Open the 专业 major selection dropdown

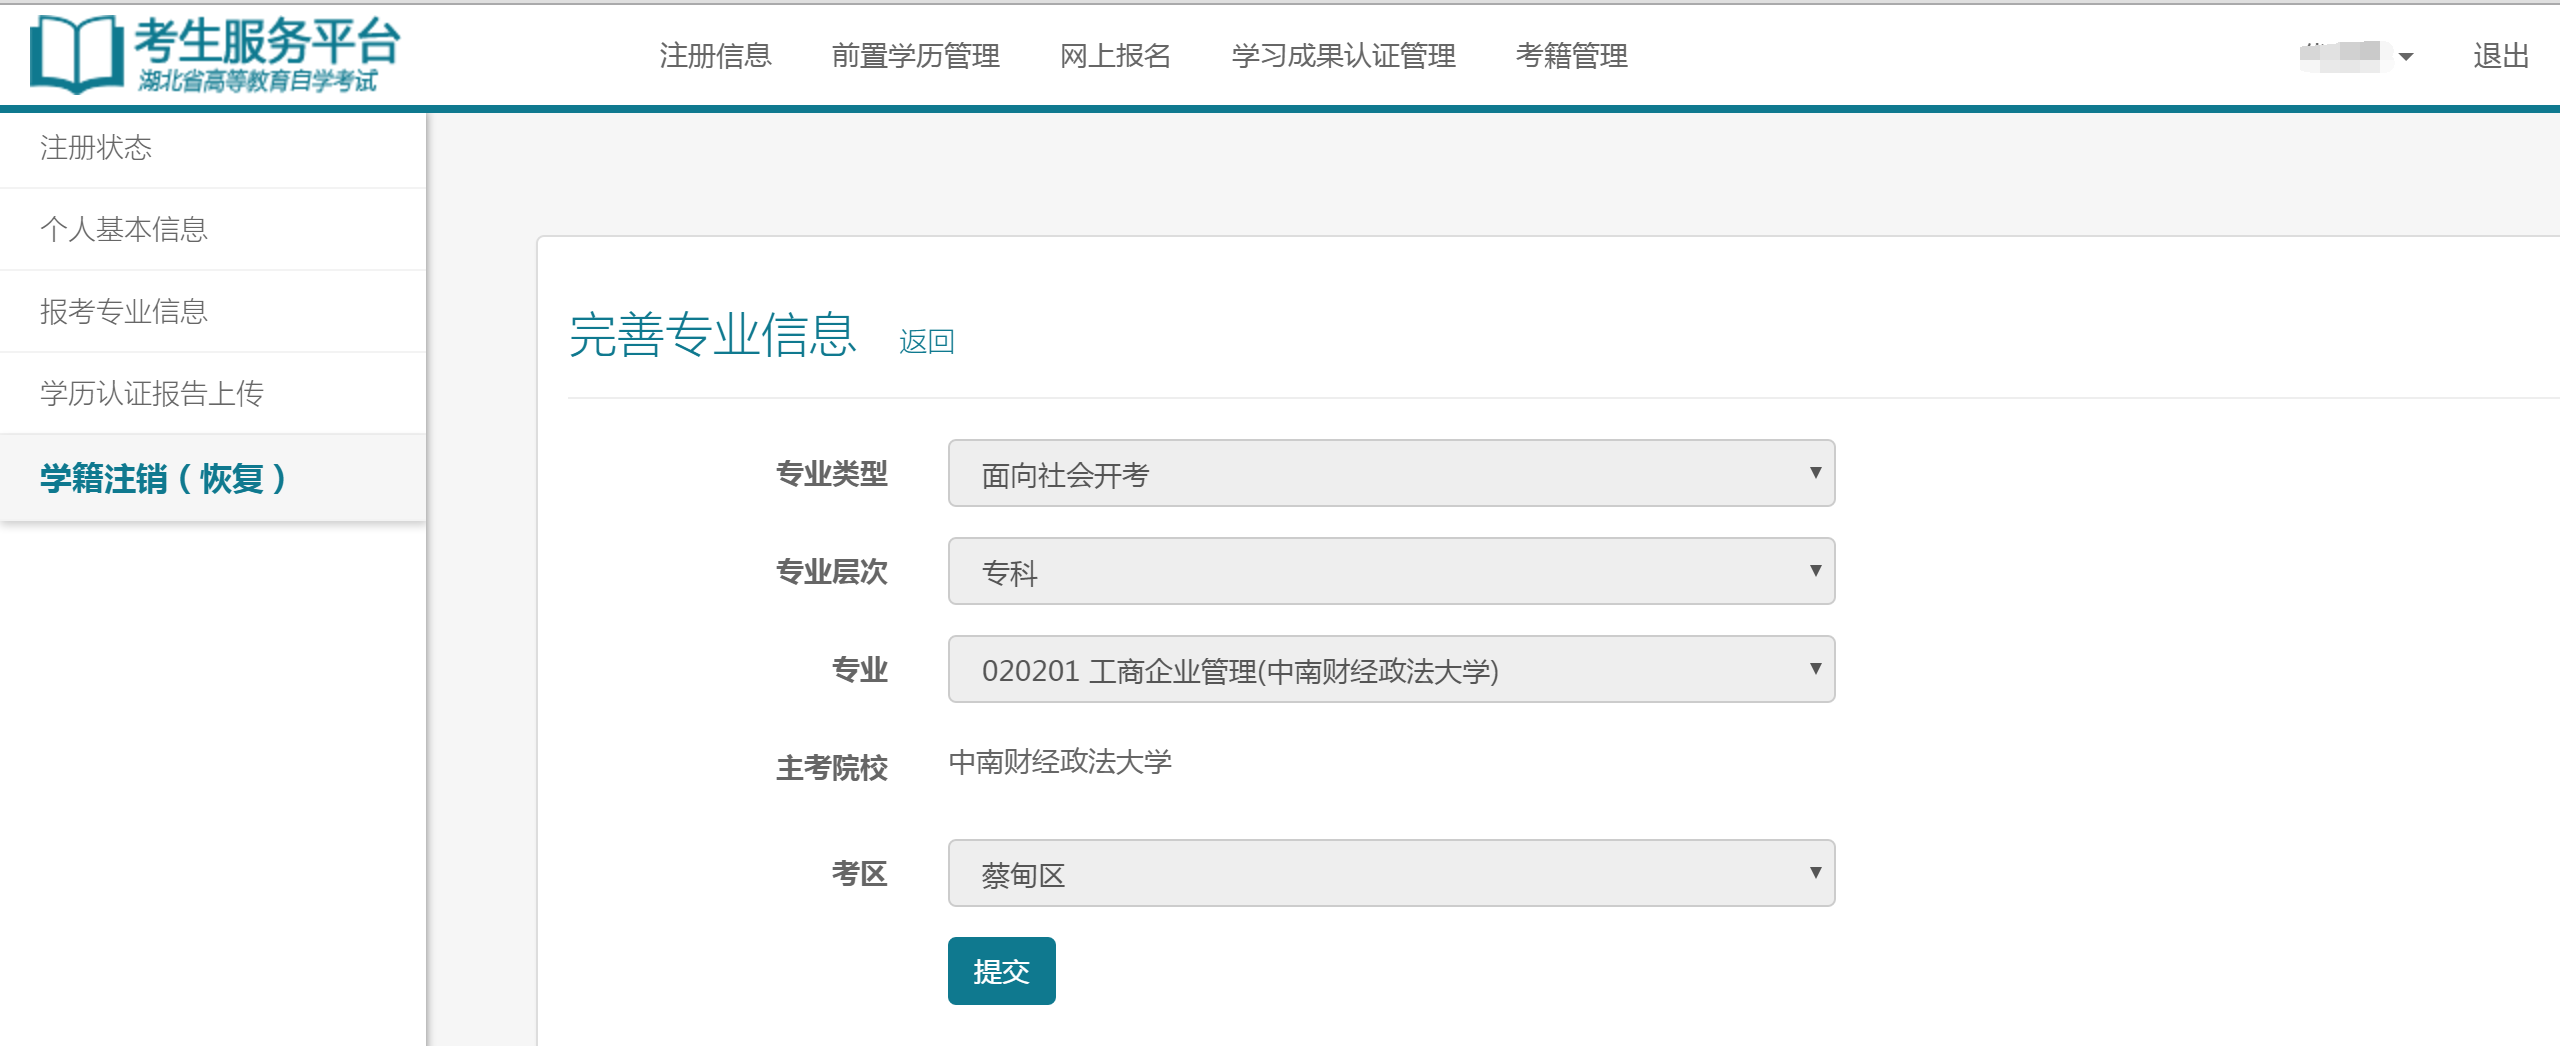(1390, 670)
